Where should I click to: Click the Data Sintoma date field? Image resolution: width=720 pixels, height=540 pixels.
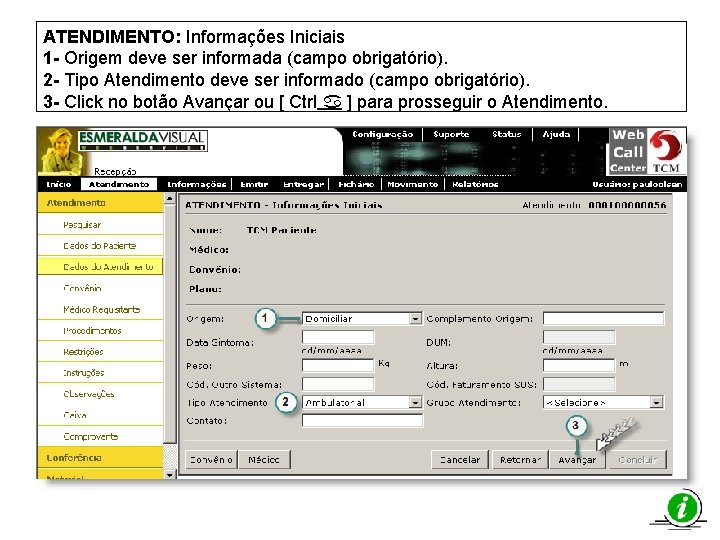click(338, 337)
